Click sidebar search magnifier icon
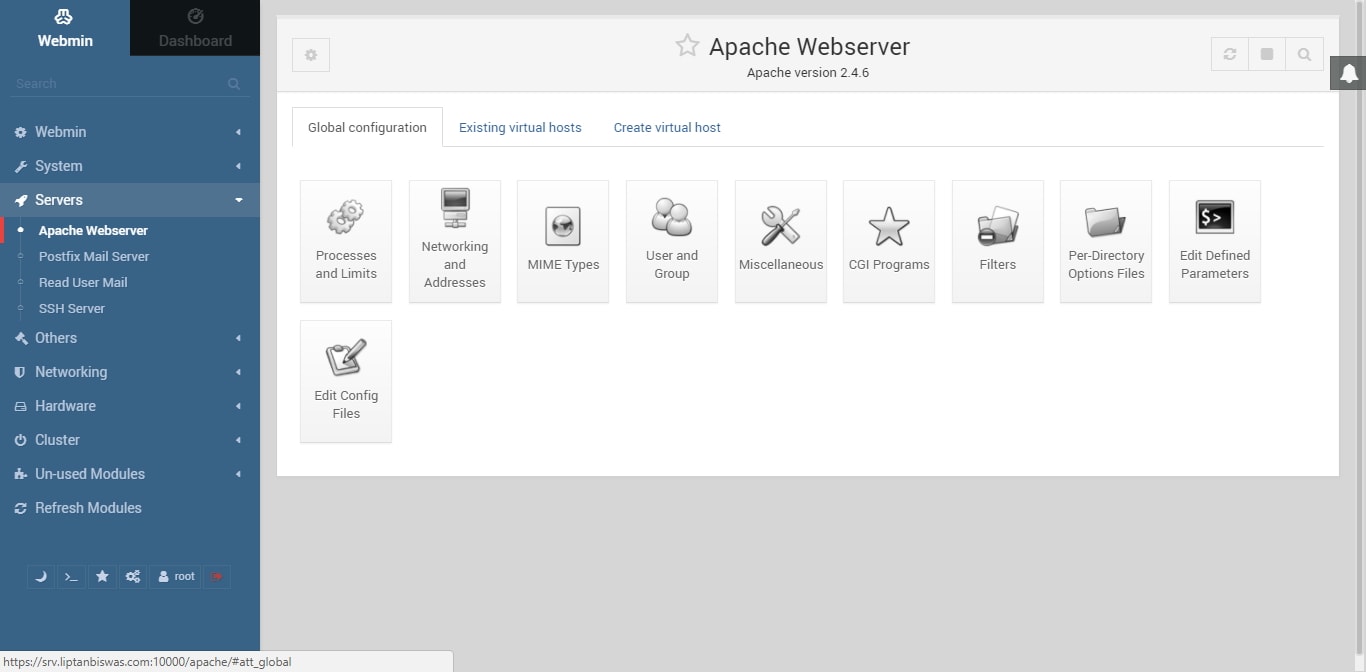The width and height of the screenshot is (1366, 672). click(x=234, y=84)
